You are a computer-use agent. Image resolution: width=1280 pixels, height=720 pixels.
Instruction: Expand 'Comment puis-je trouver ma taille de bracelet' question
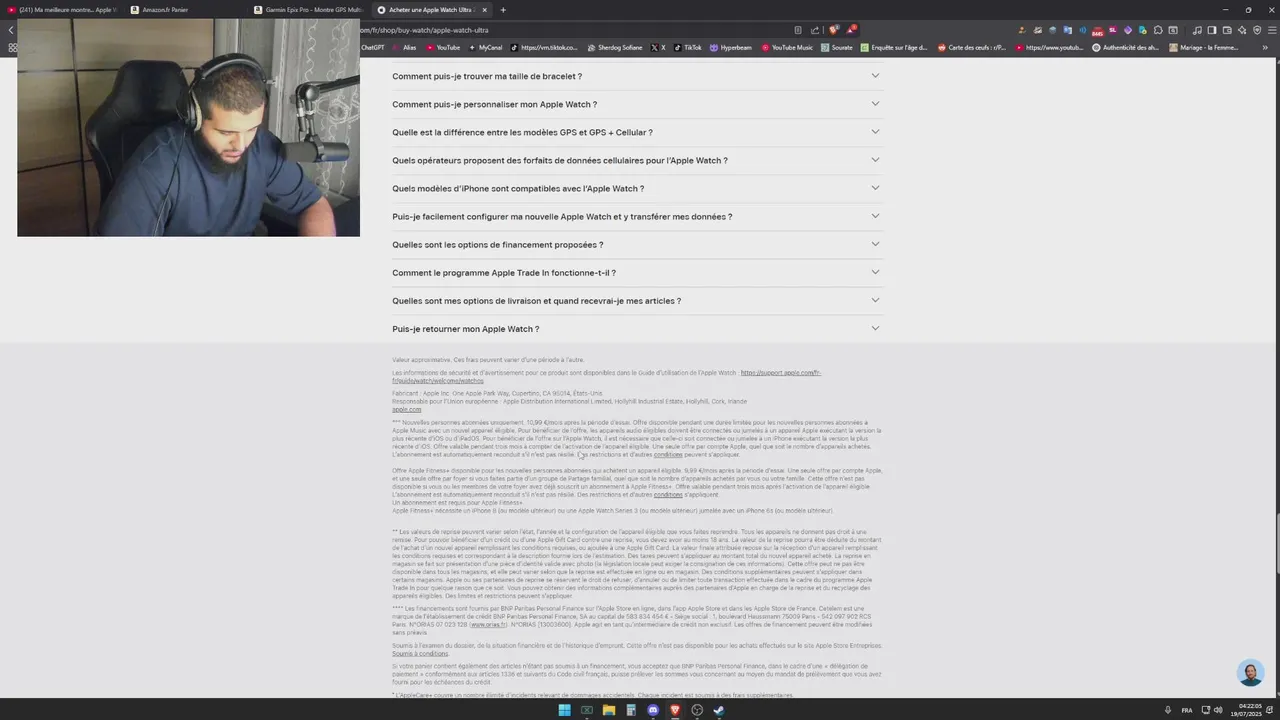tap(636, 76)
